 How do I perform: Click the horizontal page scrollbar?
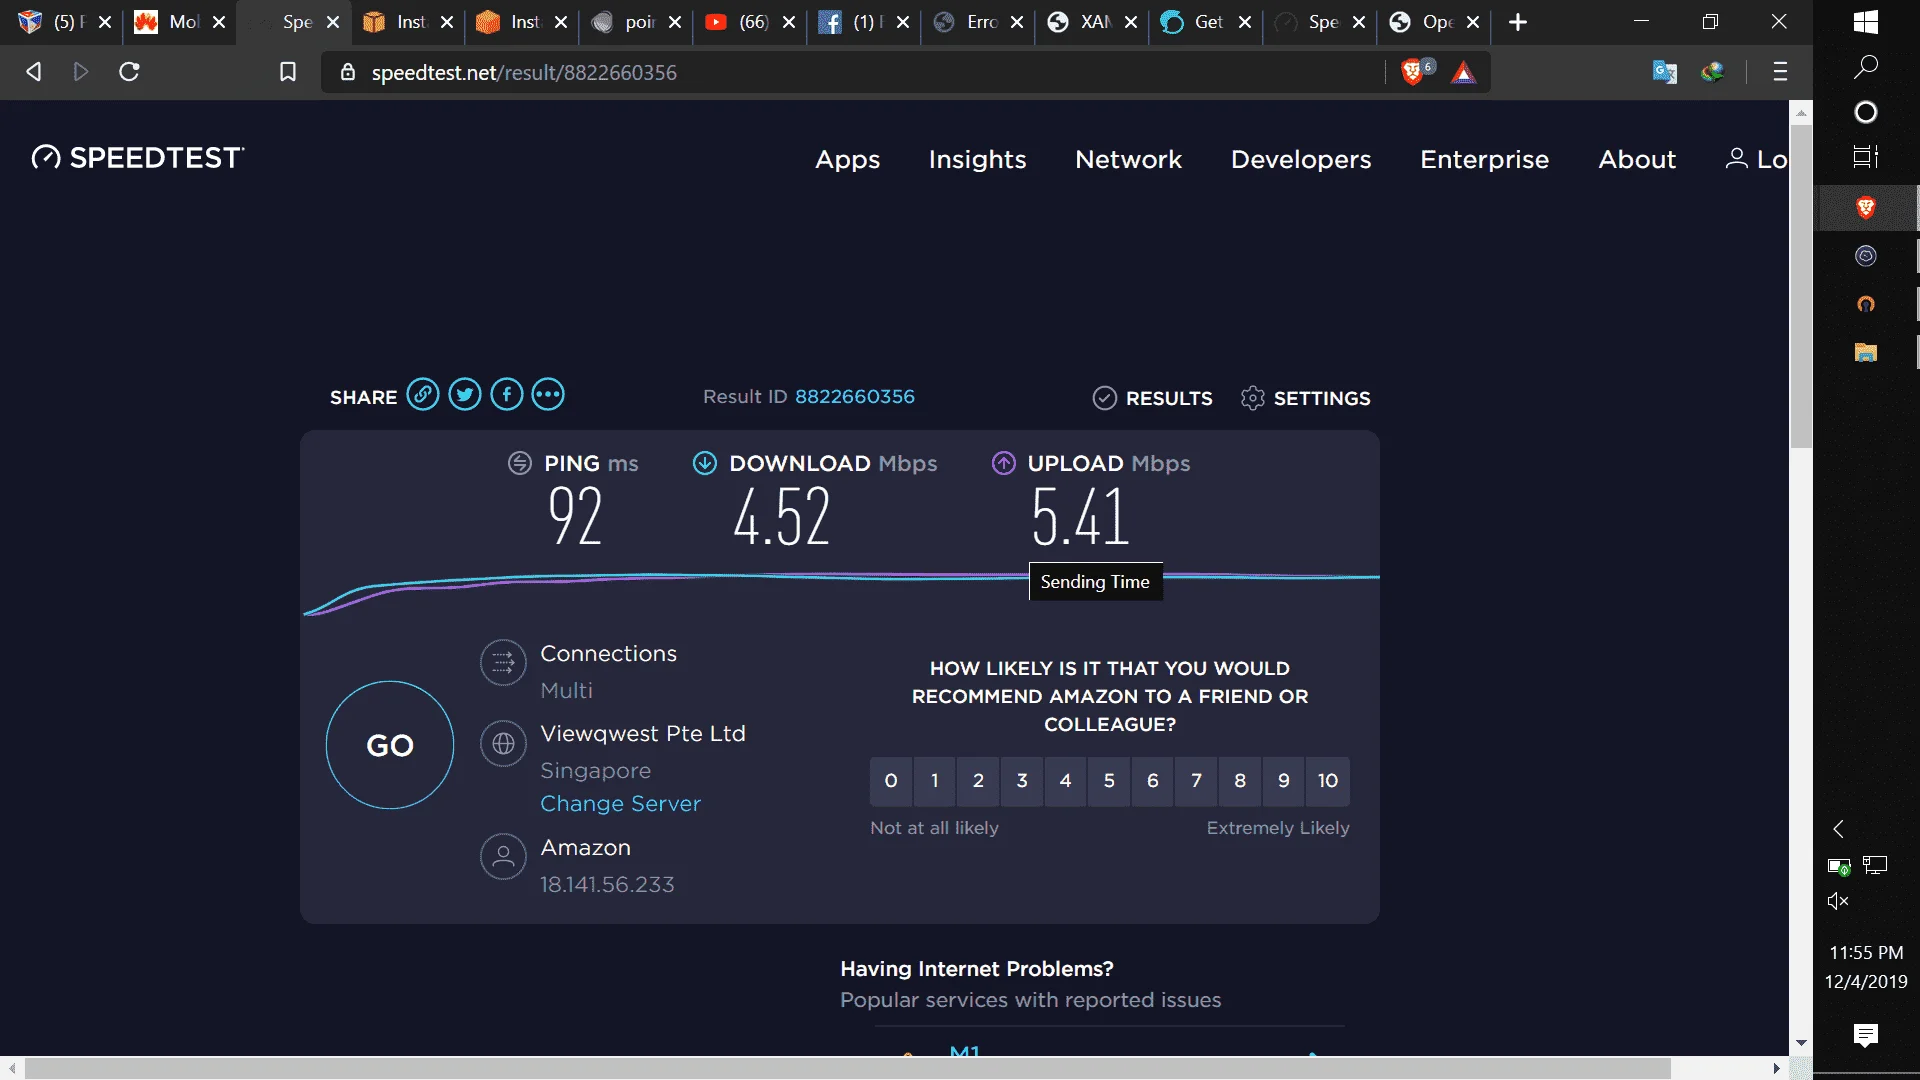(x=847, y=1069)
